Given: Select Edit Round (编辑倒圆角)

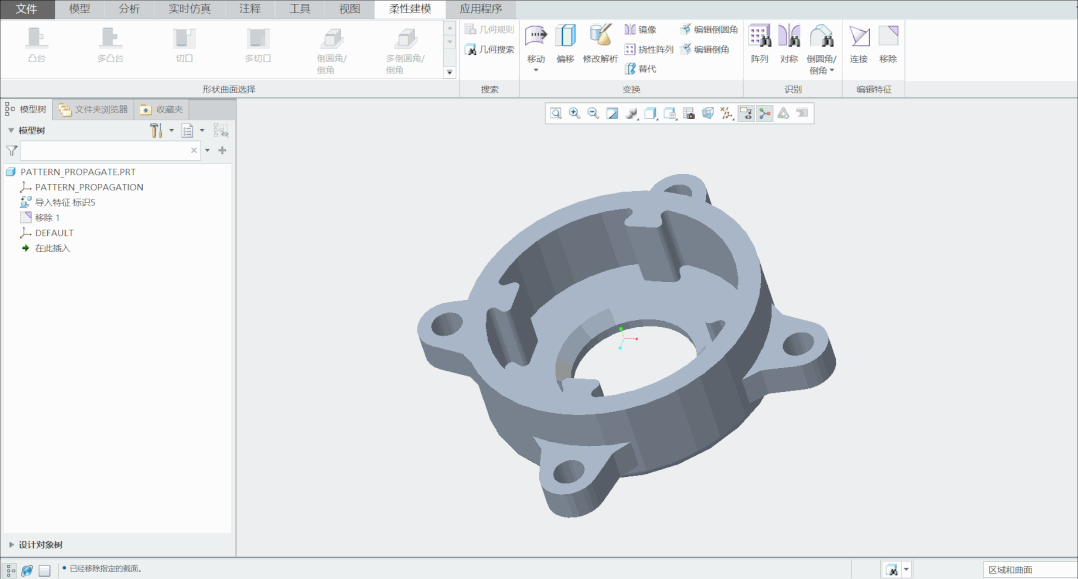Looking at the screenshot, I should coord(708,30).
